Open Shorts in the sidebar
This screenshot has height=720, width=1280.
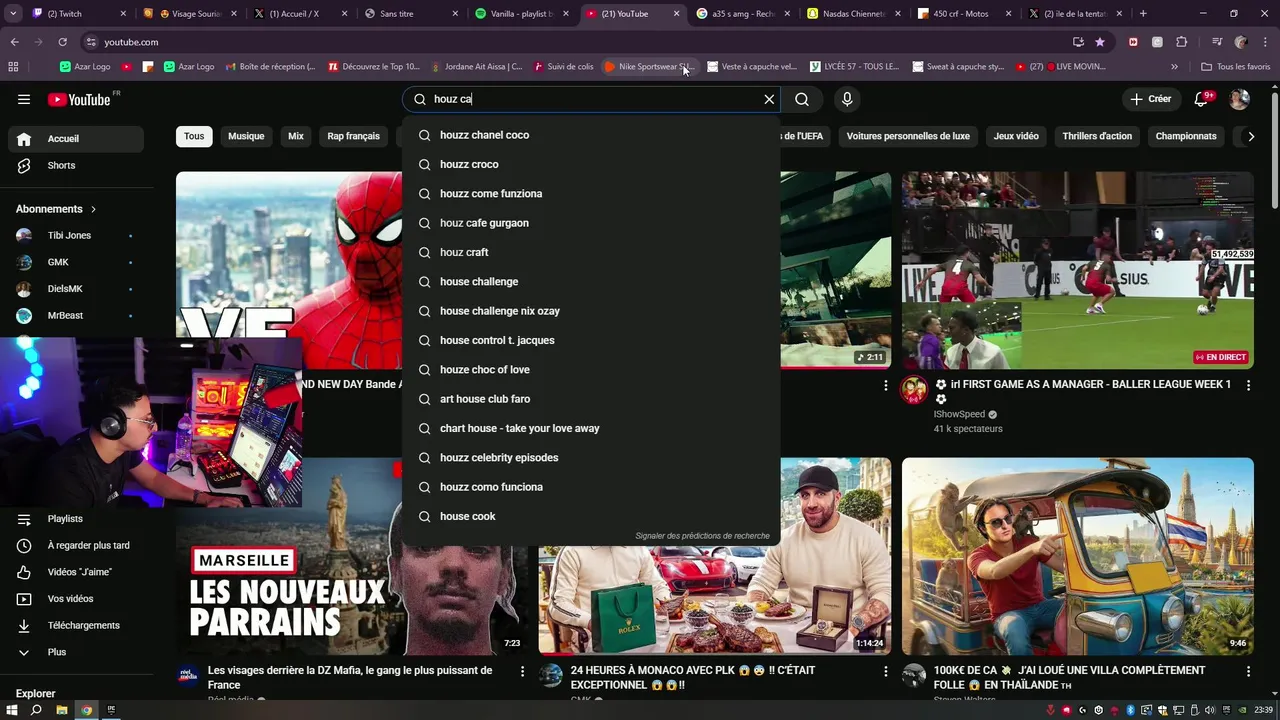(x=76, y=165)
